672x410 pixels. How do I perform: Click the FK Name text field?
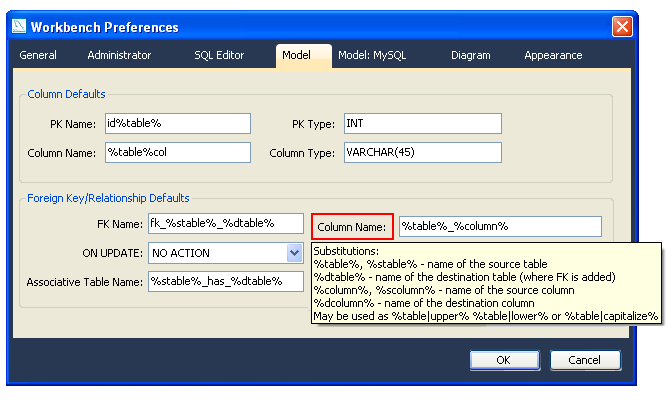(225, 223)
